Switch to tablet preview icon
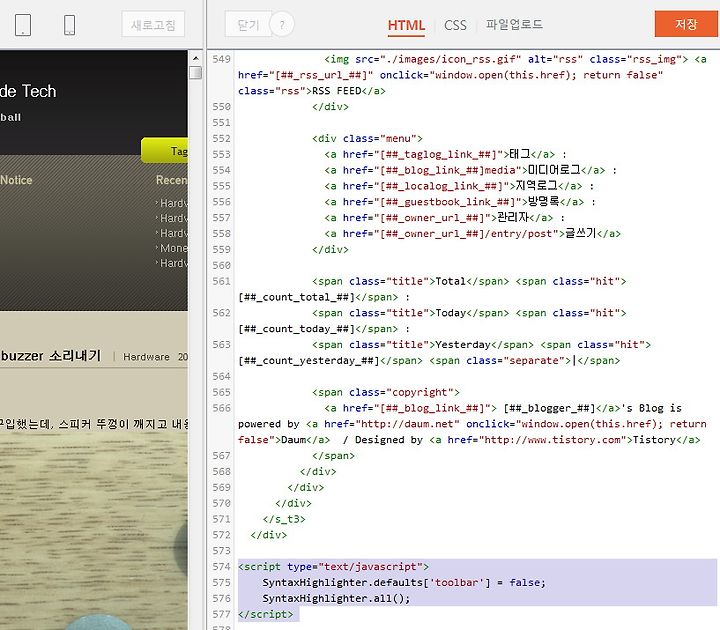720x630 pixels. (23, 25)
